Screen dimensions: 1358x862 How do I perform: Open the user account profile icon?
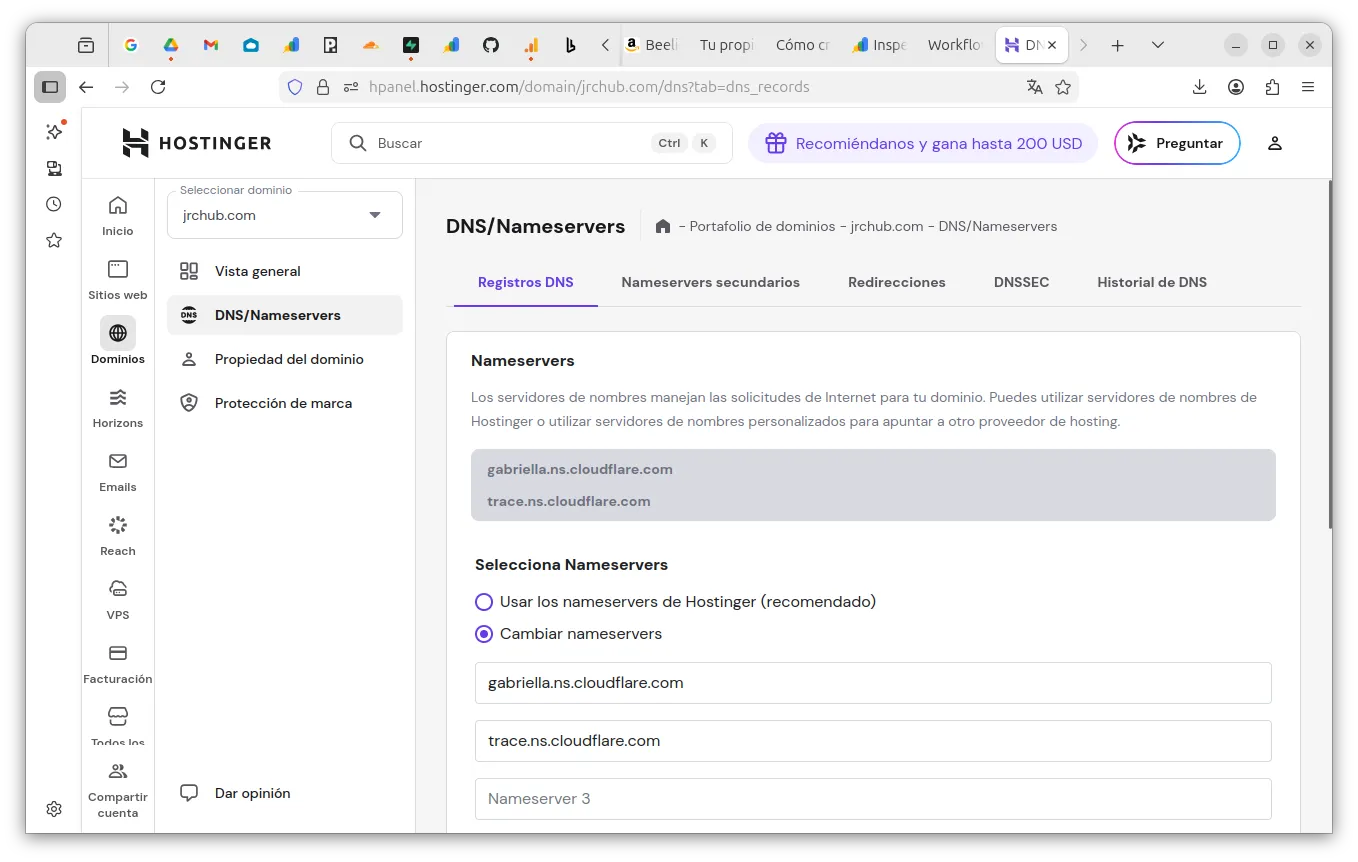click(x=1275, y=143)
